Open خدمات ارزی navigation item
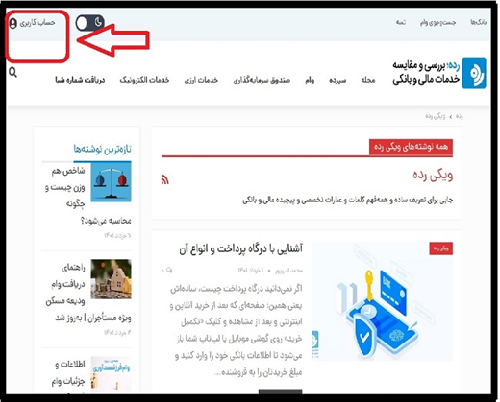This screenshot has height=402, width=500. tap(201, 80)
